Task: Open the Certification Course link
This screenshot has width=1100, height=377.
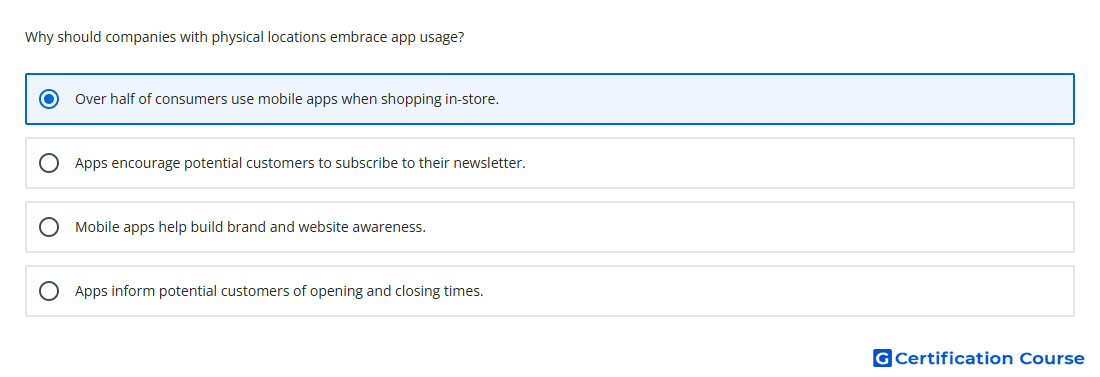Action: tap(979, 358)
